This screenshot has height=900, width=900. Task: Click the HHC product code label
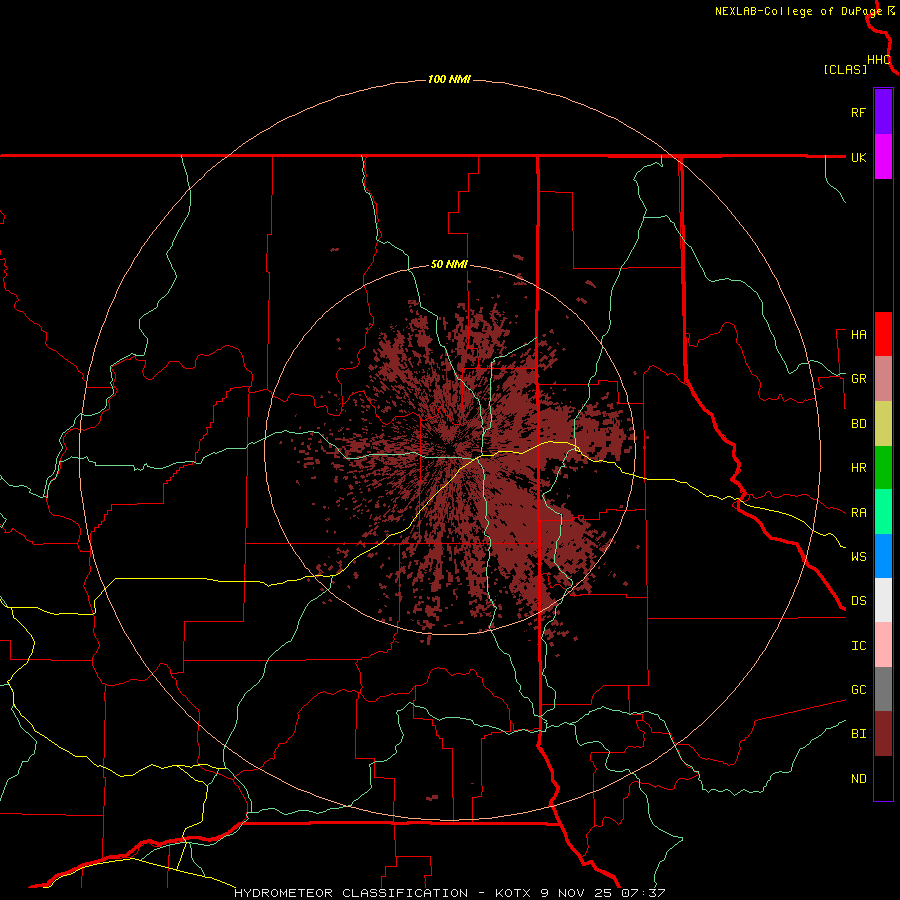coord(879,60)
